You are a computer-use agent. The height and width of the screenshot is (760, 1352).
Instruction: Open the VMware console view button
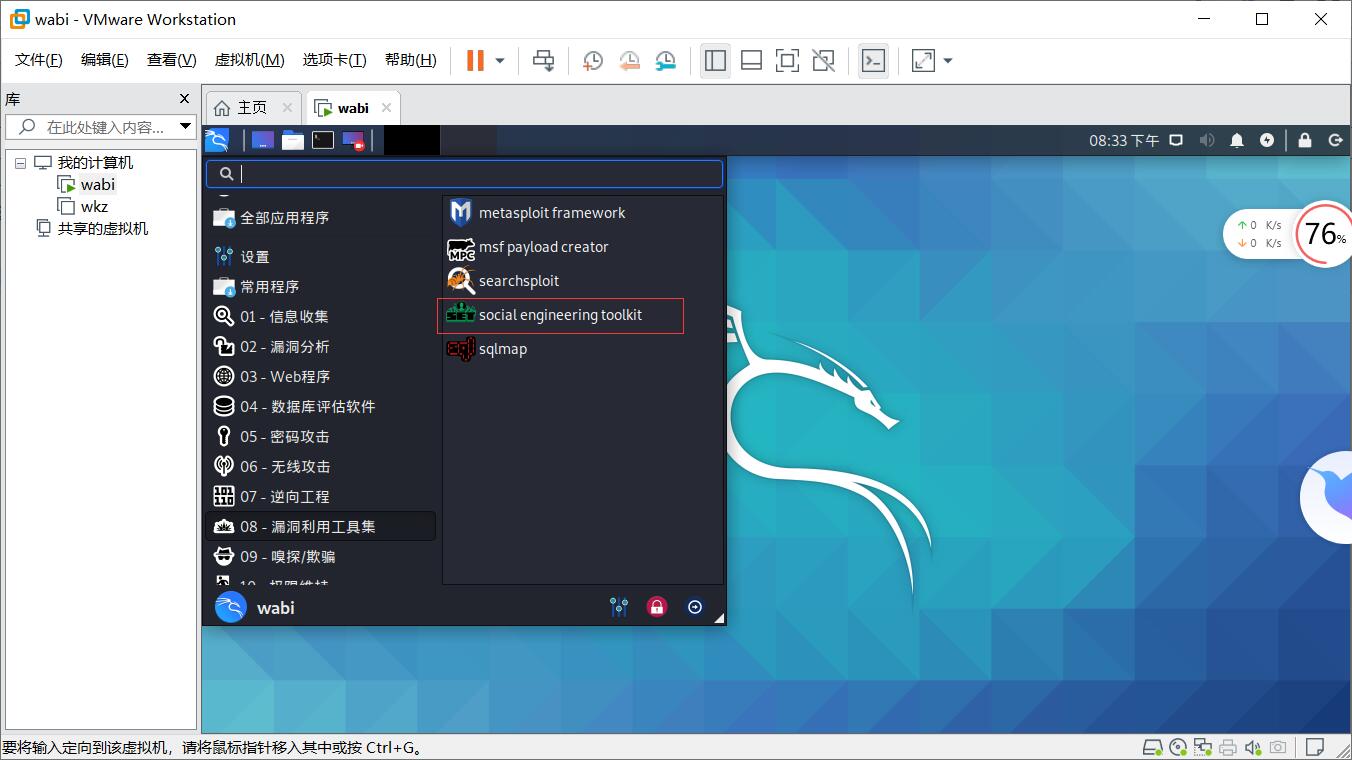[x=873, y=61]
